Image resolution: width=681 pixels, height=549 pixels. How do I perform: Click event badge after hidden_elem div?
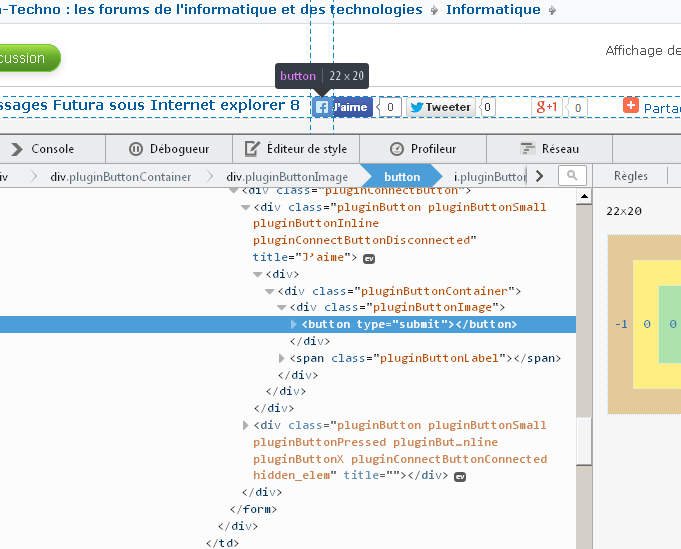tap(460, 477)
